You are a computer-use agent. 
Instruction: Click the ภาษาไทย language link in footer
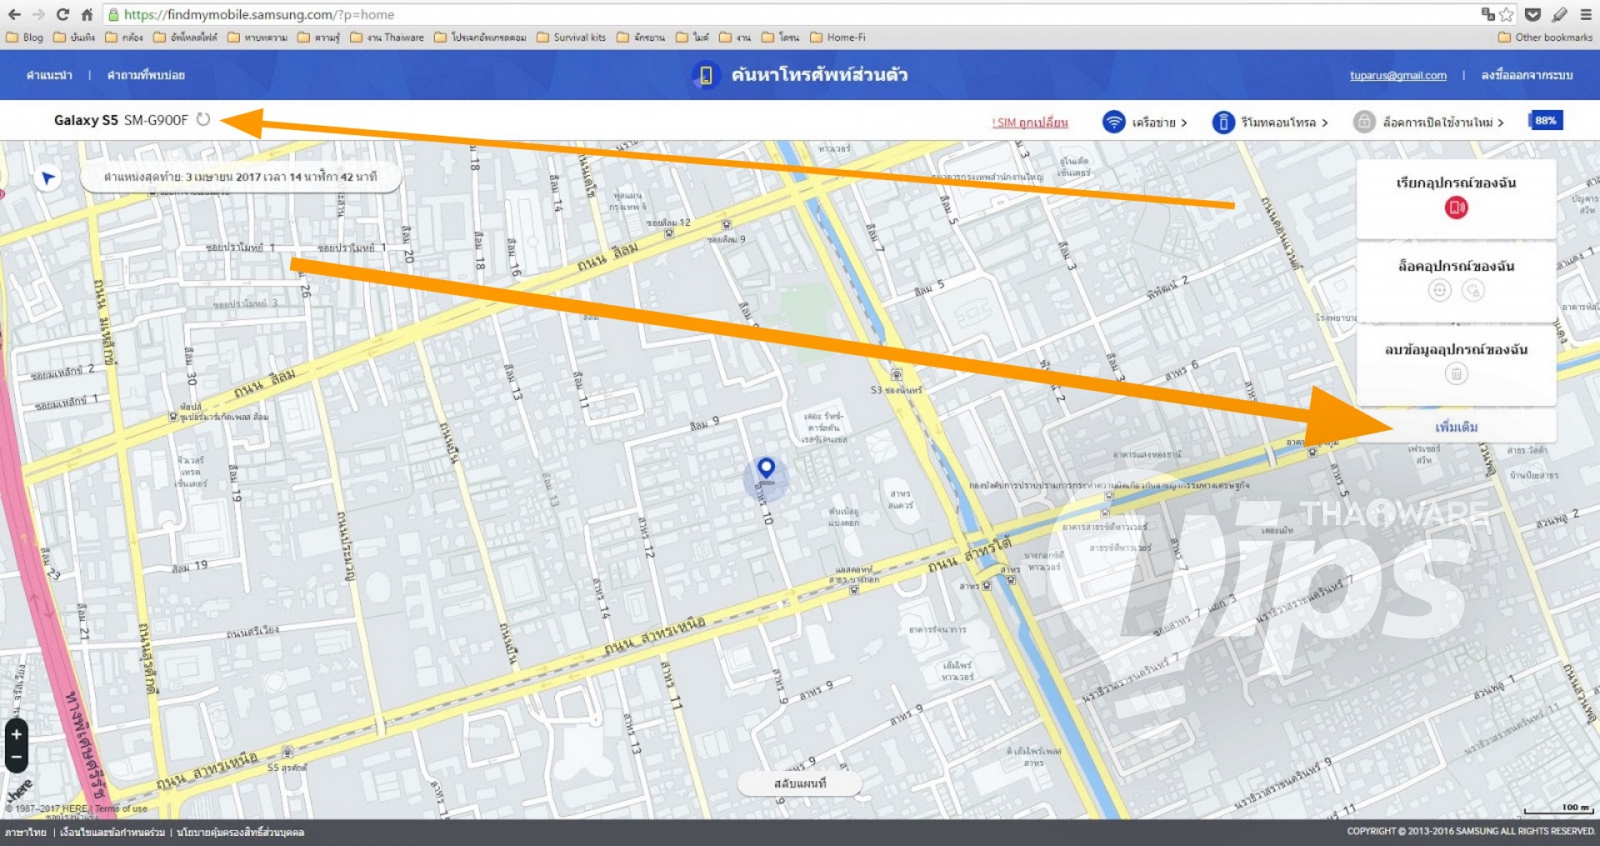click(25, 832)
